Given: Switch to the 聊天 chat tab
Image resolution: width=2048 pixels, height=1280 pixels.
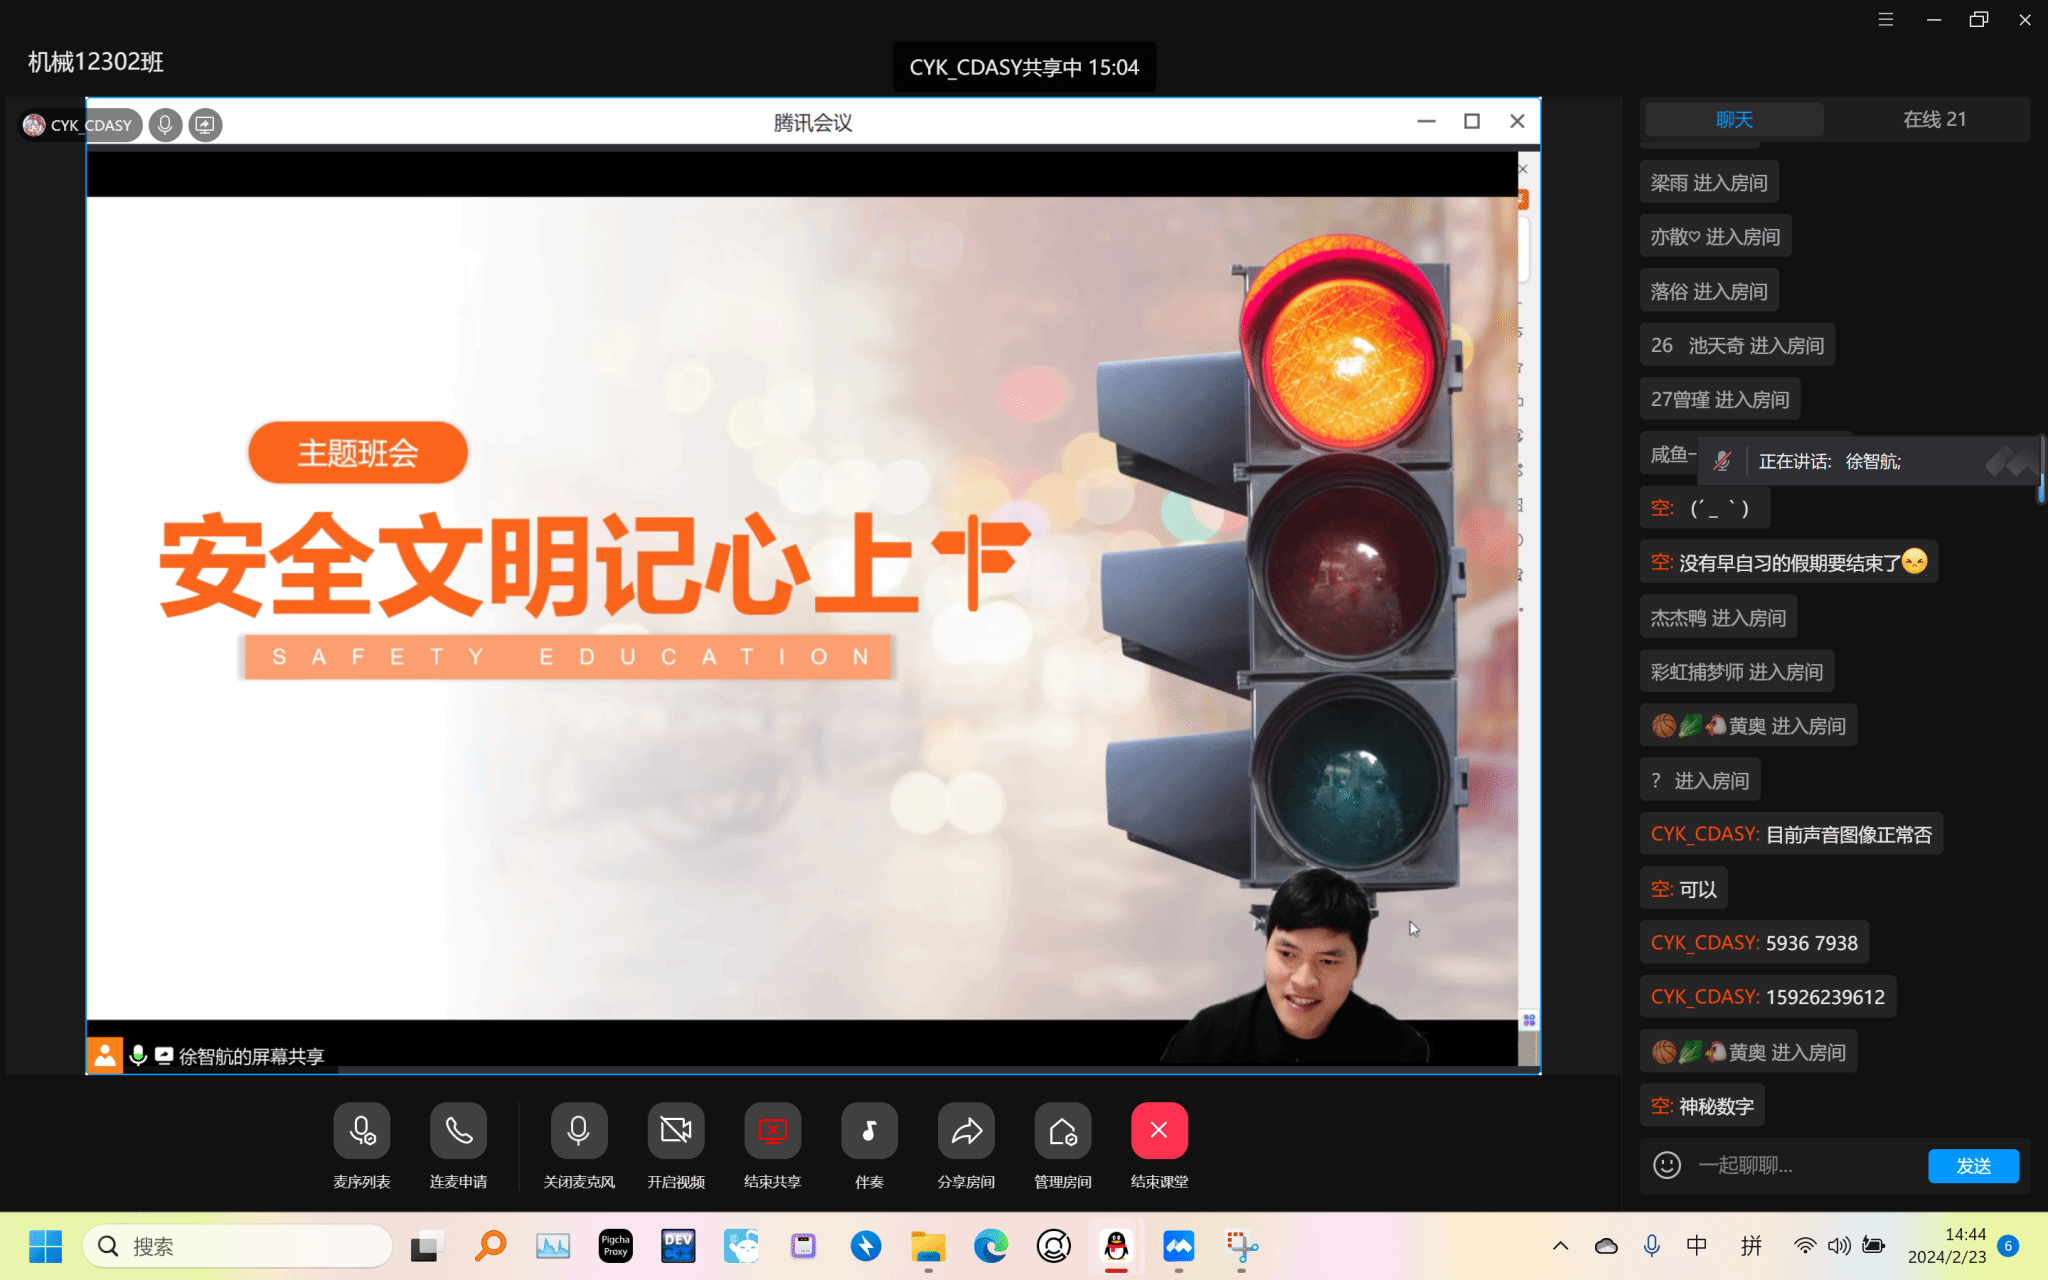Looking at the screenshot, I should 1734,120.
